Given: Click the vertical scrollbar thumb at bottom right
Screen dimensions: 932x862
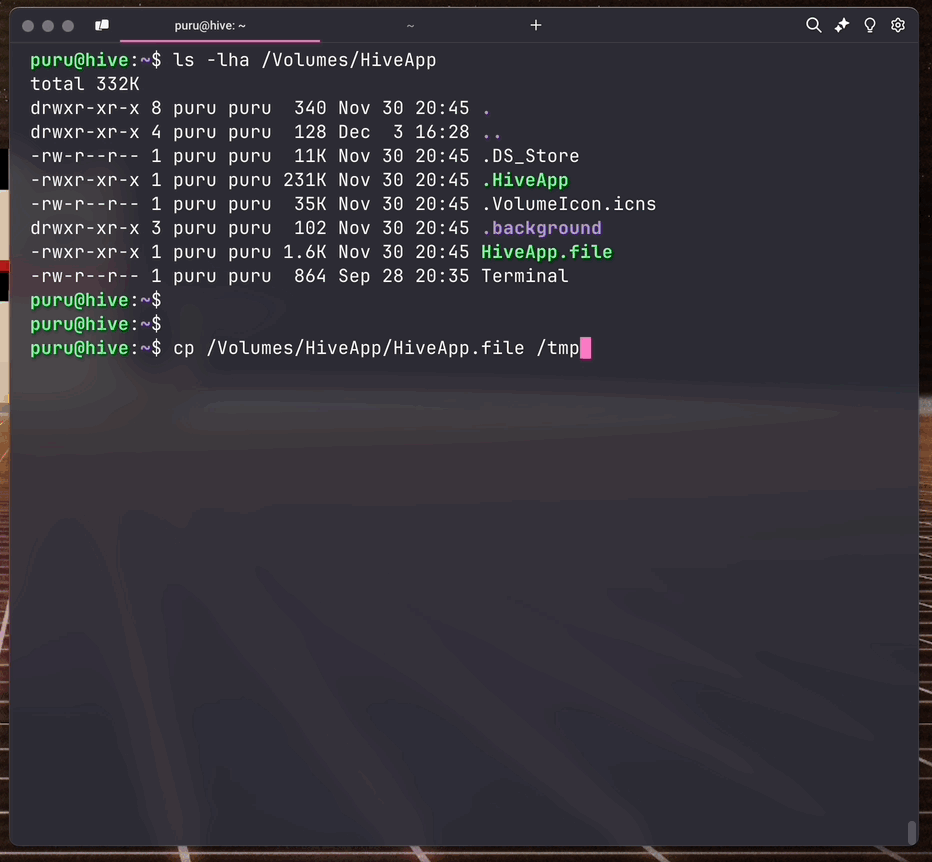Looking at the screenshot, I should (912, 832).
